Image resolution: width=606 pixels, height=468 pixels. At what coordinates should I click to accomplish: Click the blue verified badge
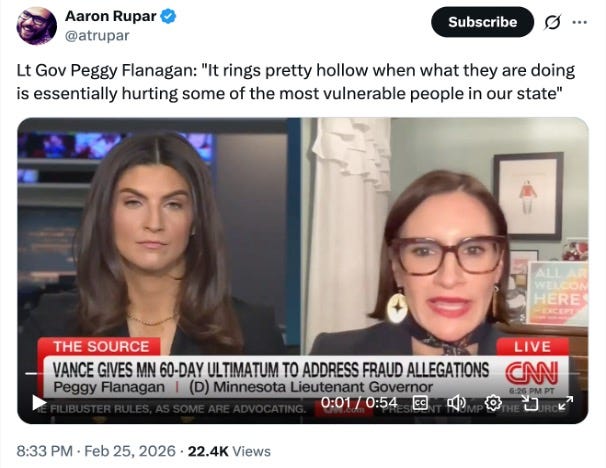click(168, 16)
